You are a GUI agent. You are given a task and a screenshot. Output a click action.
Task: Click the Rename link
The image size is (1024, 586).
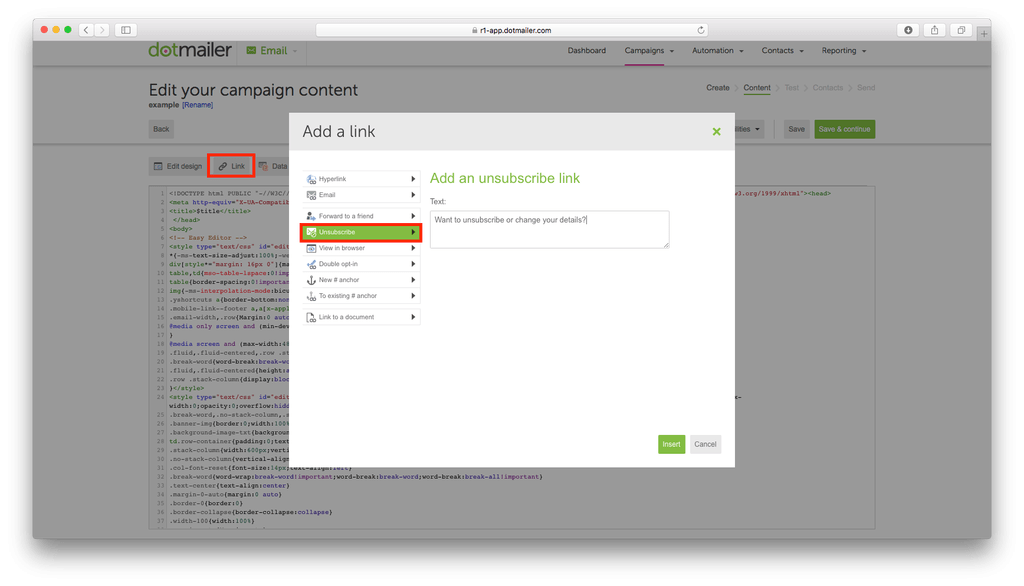tap(197, 105)
